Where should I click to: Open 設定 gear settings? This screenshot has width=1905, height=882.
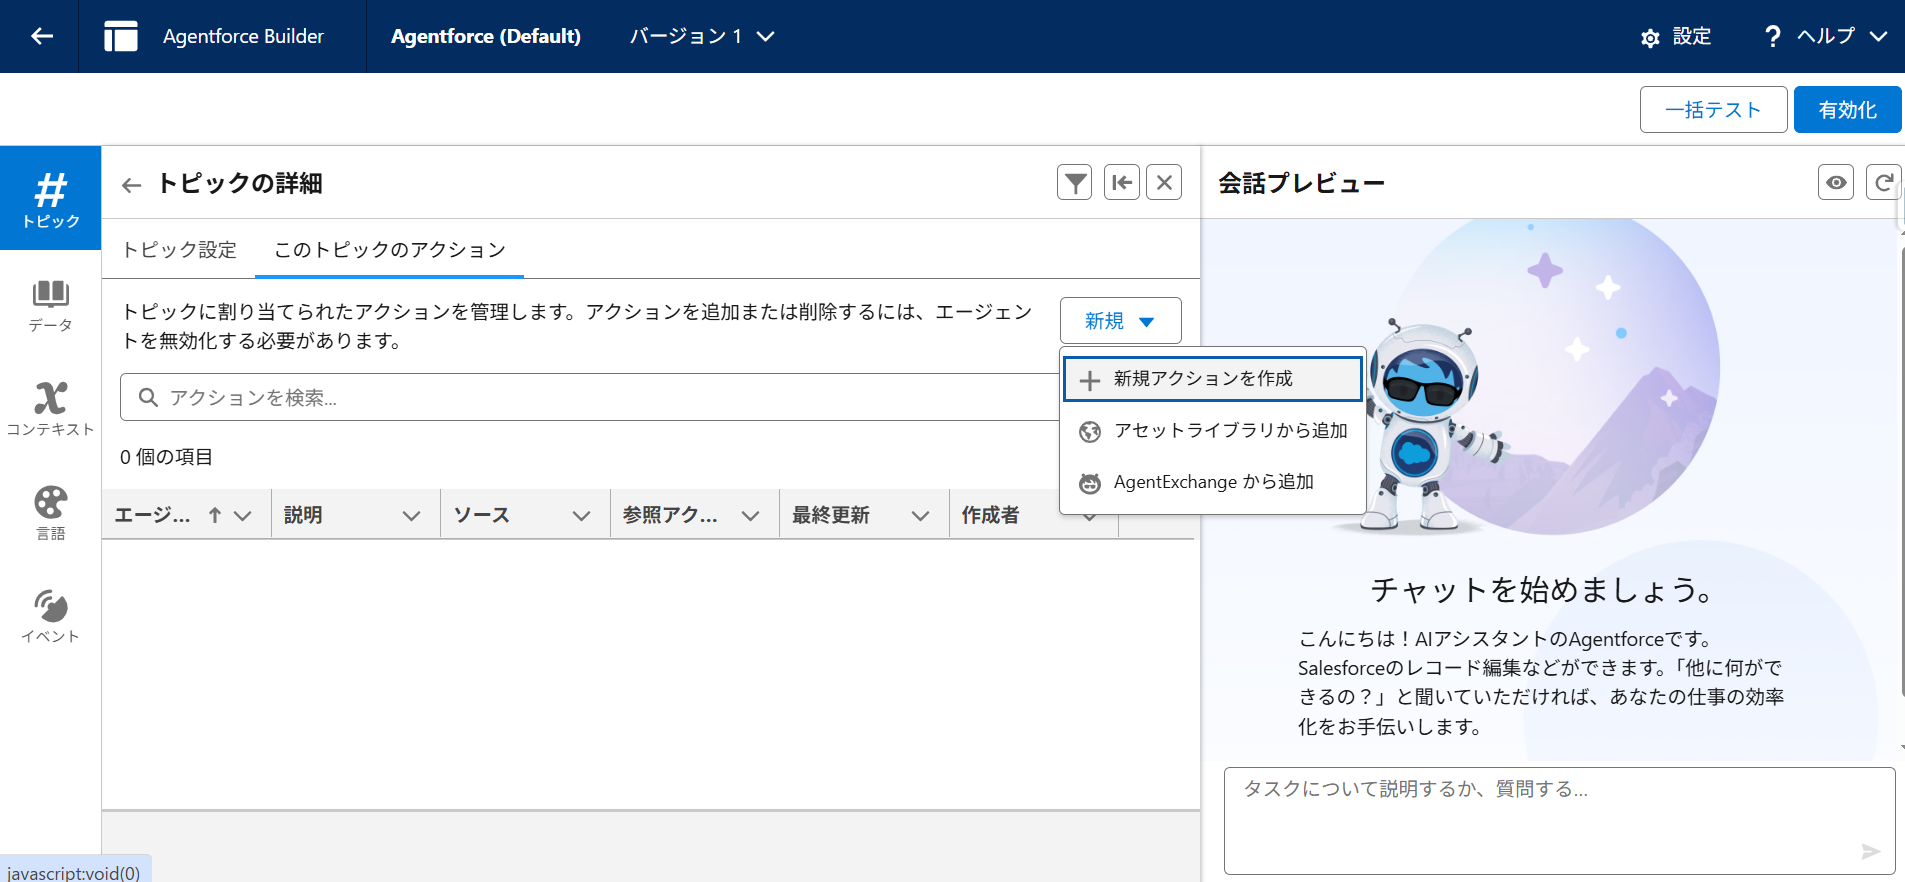click(x=1676, y=37)
